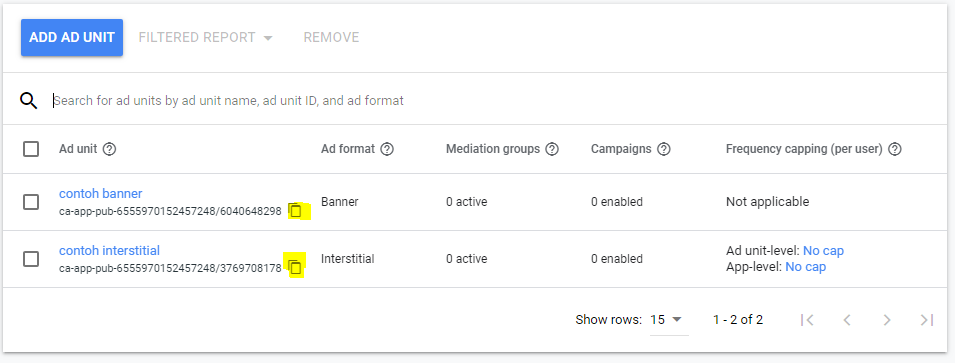
Task: Check the contoh banner row checkbox
Action: point(31,202)
